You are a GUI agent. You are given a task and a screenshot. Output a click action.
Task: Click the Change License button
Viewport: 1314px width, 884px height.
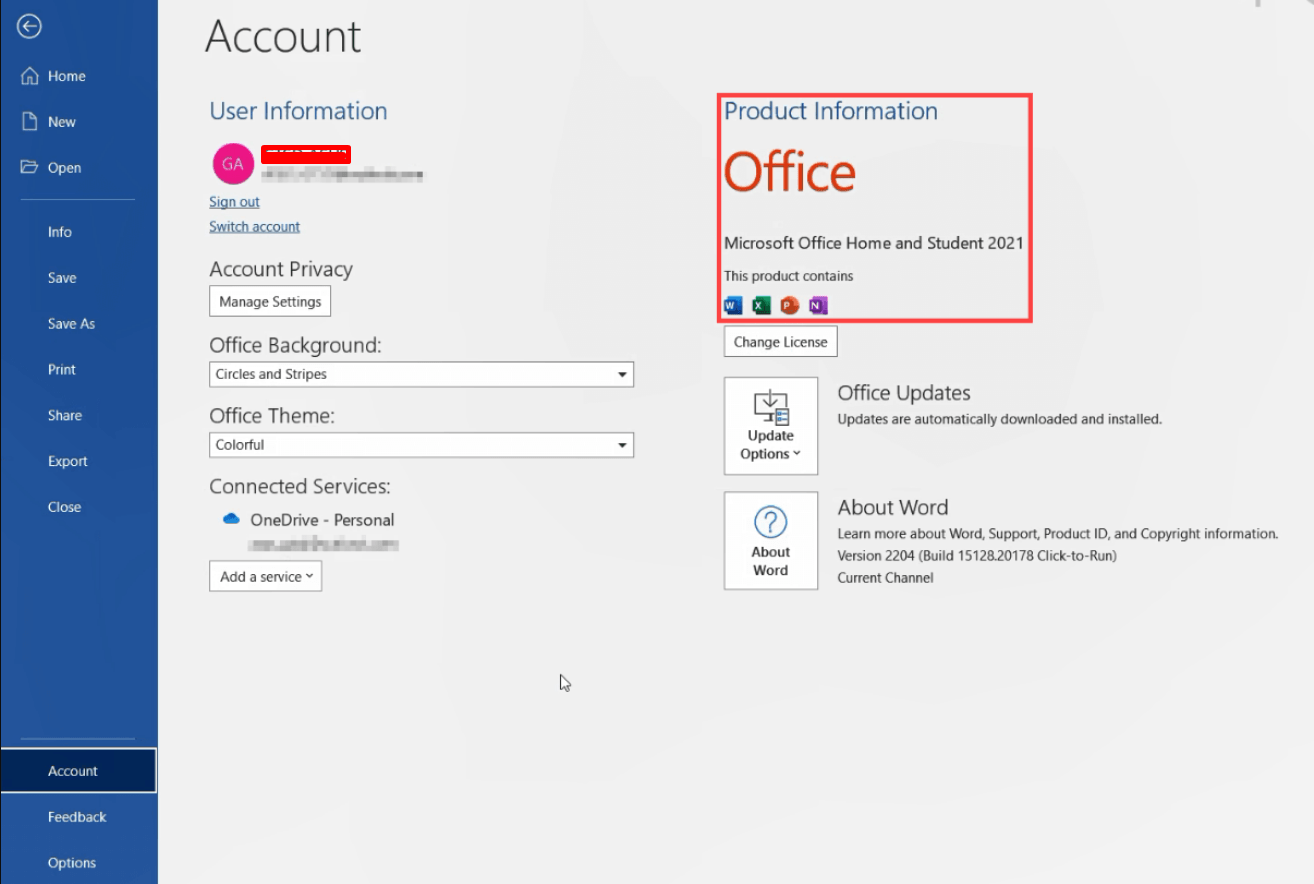pos(780,342)
